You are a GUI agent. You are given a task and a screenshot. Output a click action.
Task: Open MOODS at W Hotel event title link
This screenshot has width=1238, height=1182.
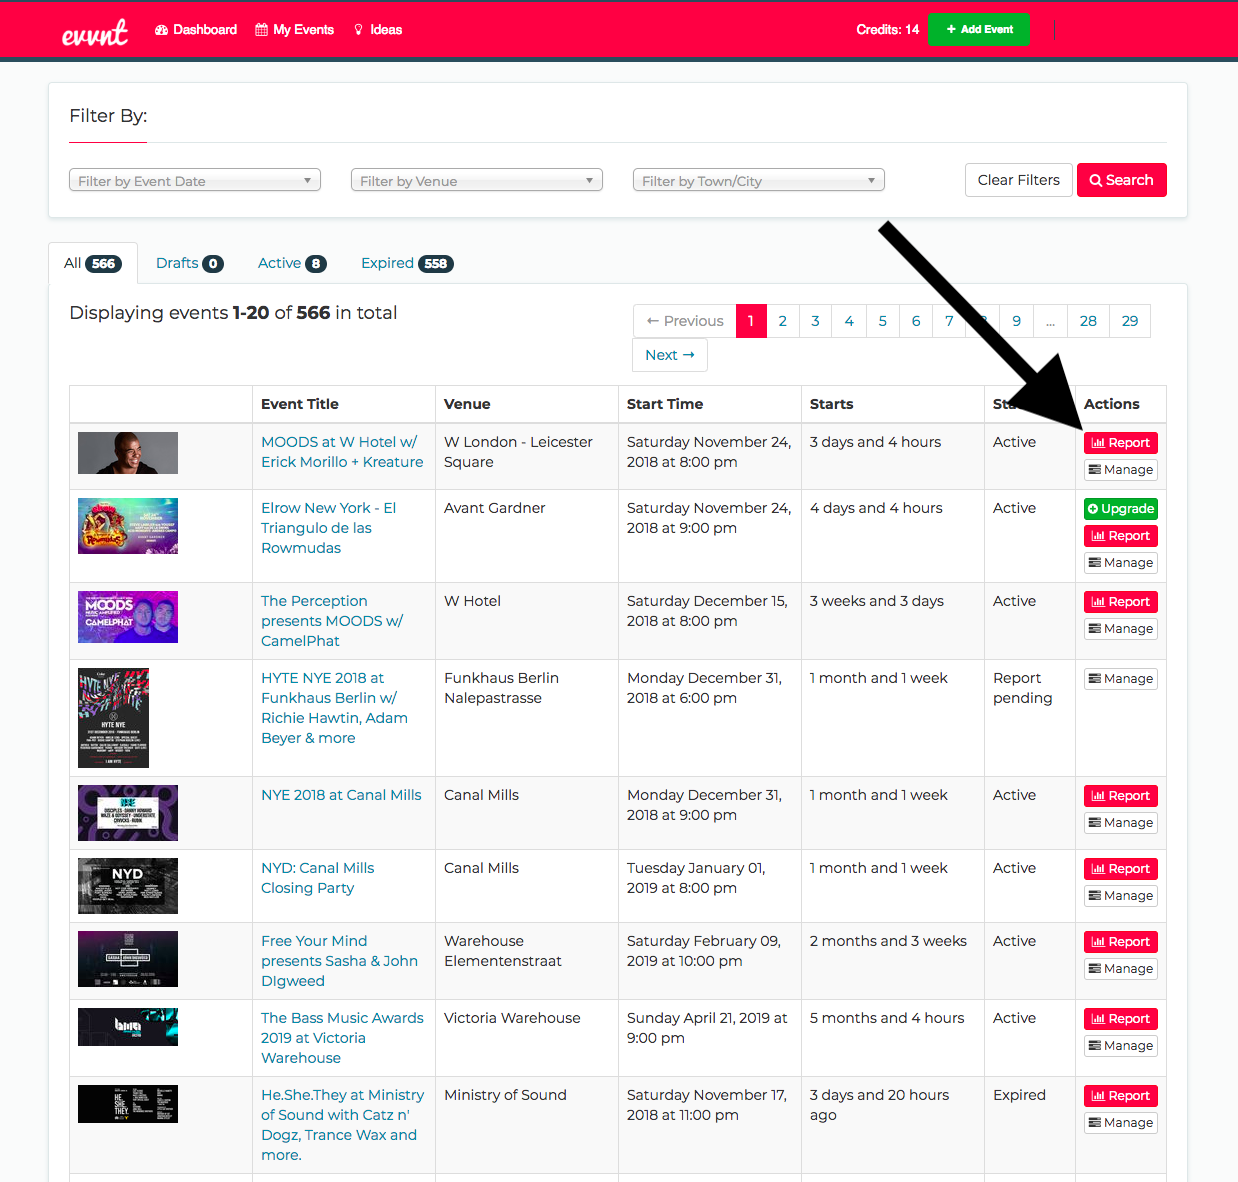[x=342, y=452]
